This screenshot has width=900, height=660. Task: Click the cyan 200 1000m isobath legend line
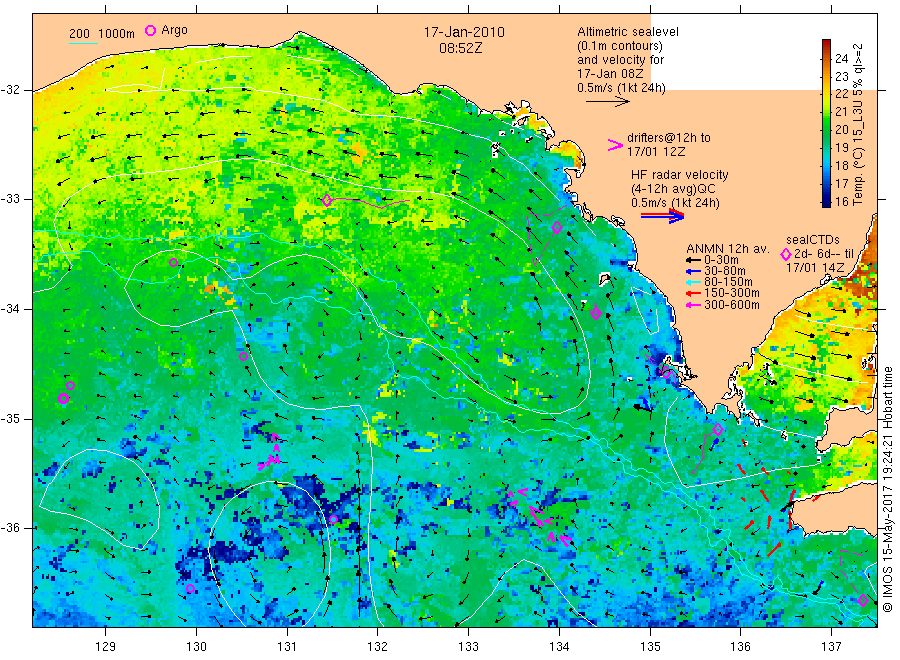coord(83,42)
